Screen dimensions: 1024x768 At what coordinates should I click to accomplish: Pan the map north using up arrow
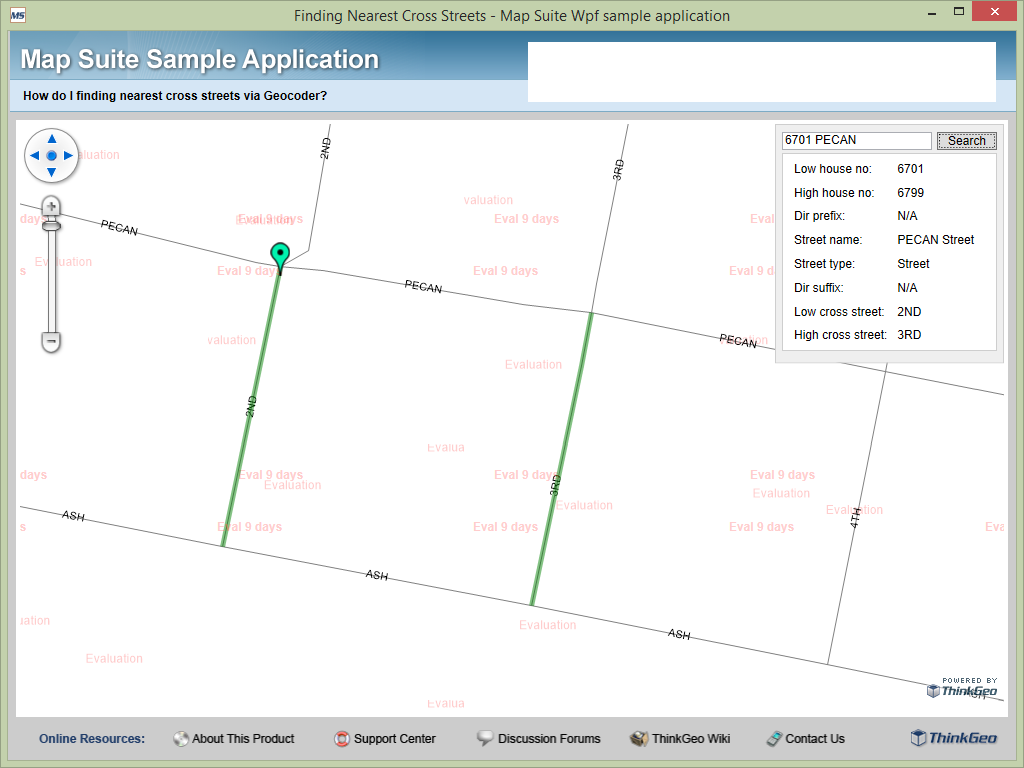point(51,141)
